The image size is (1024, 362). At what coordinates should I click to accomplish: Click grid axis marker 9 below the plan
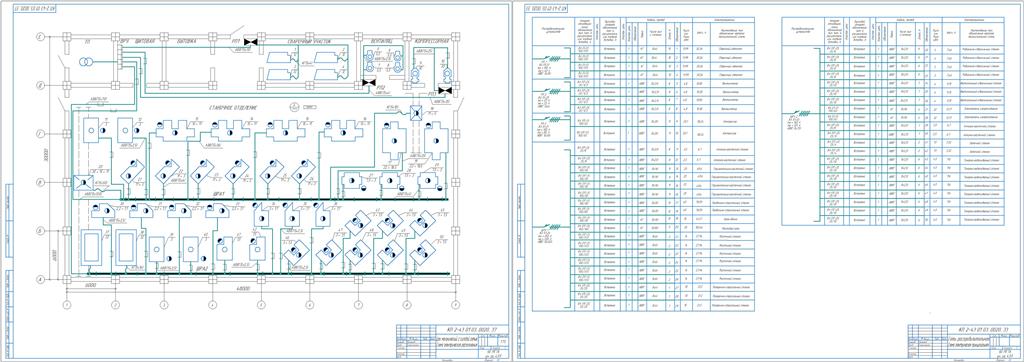455,304
